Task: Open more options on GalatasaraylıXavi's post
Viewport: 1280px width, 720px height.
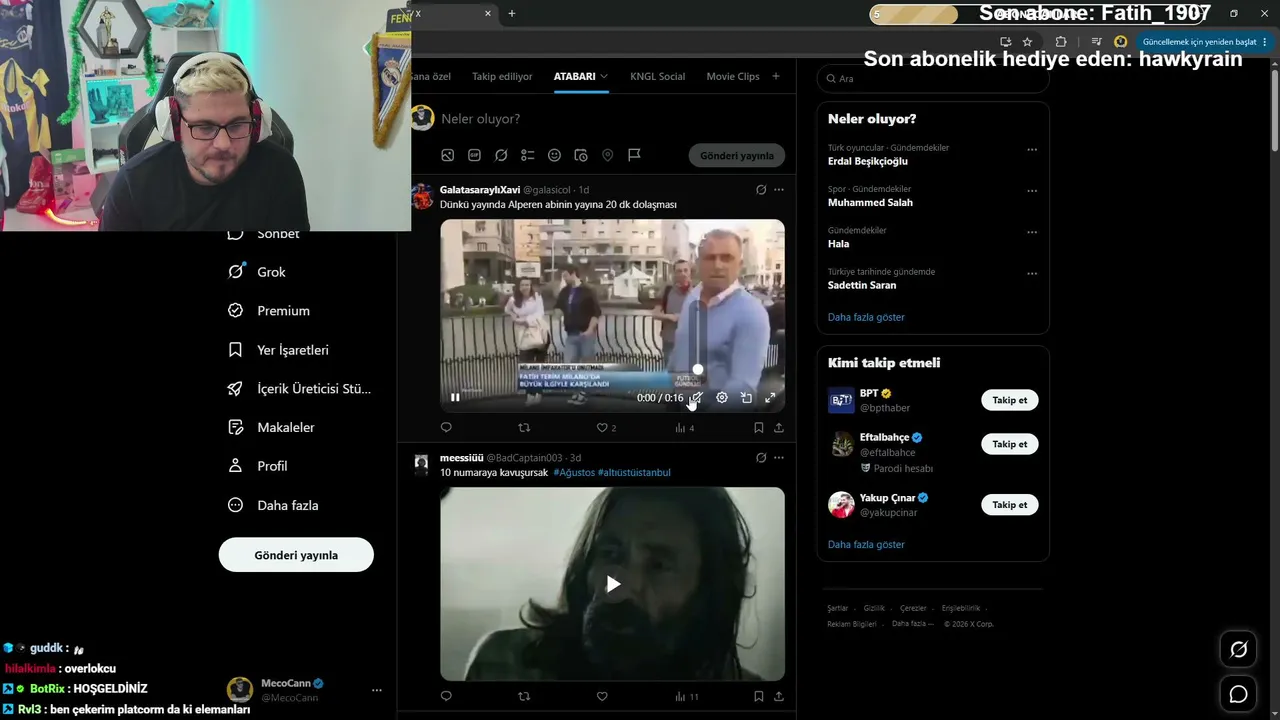Action: 779,190
